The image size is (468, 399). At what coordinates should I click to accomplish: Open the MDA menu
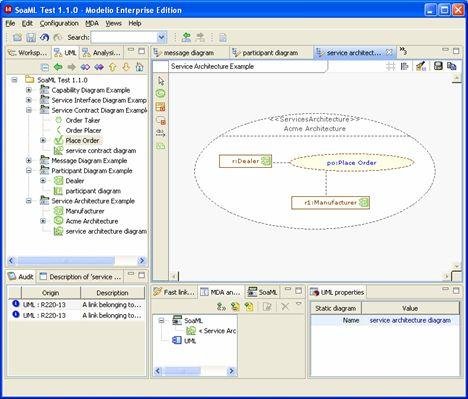point(92,23)
